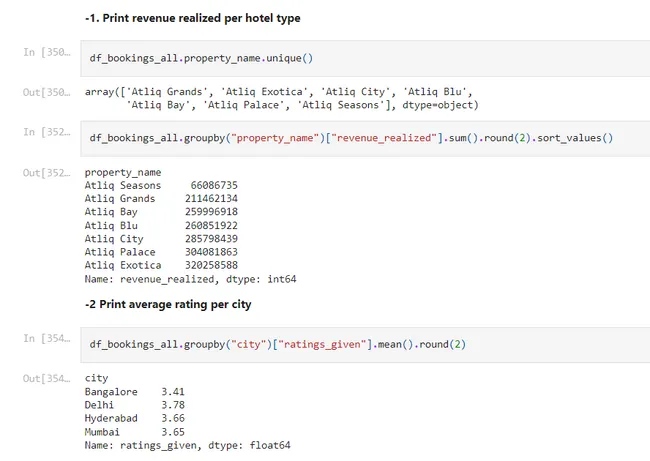The width and height of the screenshot is (650, 461).
Task: Click the Bangalore rating 3.41
Action: [x=173, y=392]
